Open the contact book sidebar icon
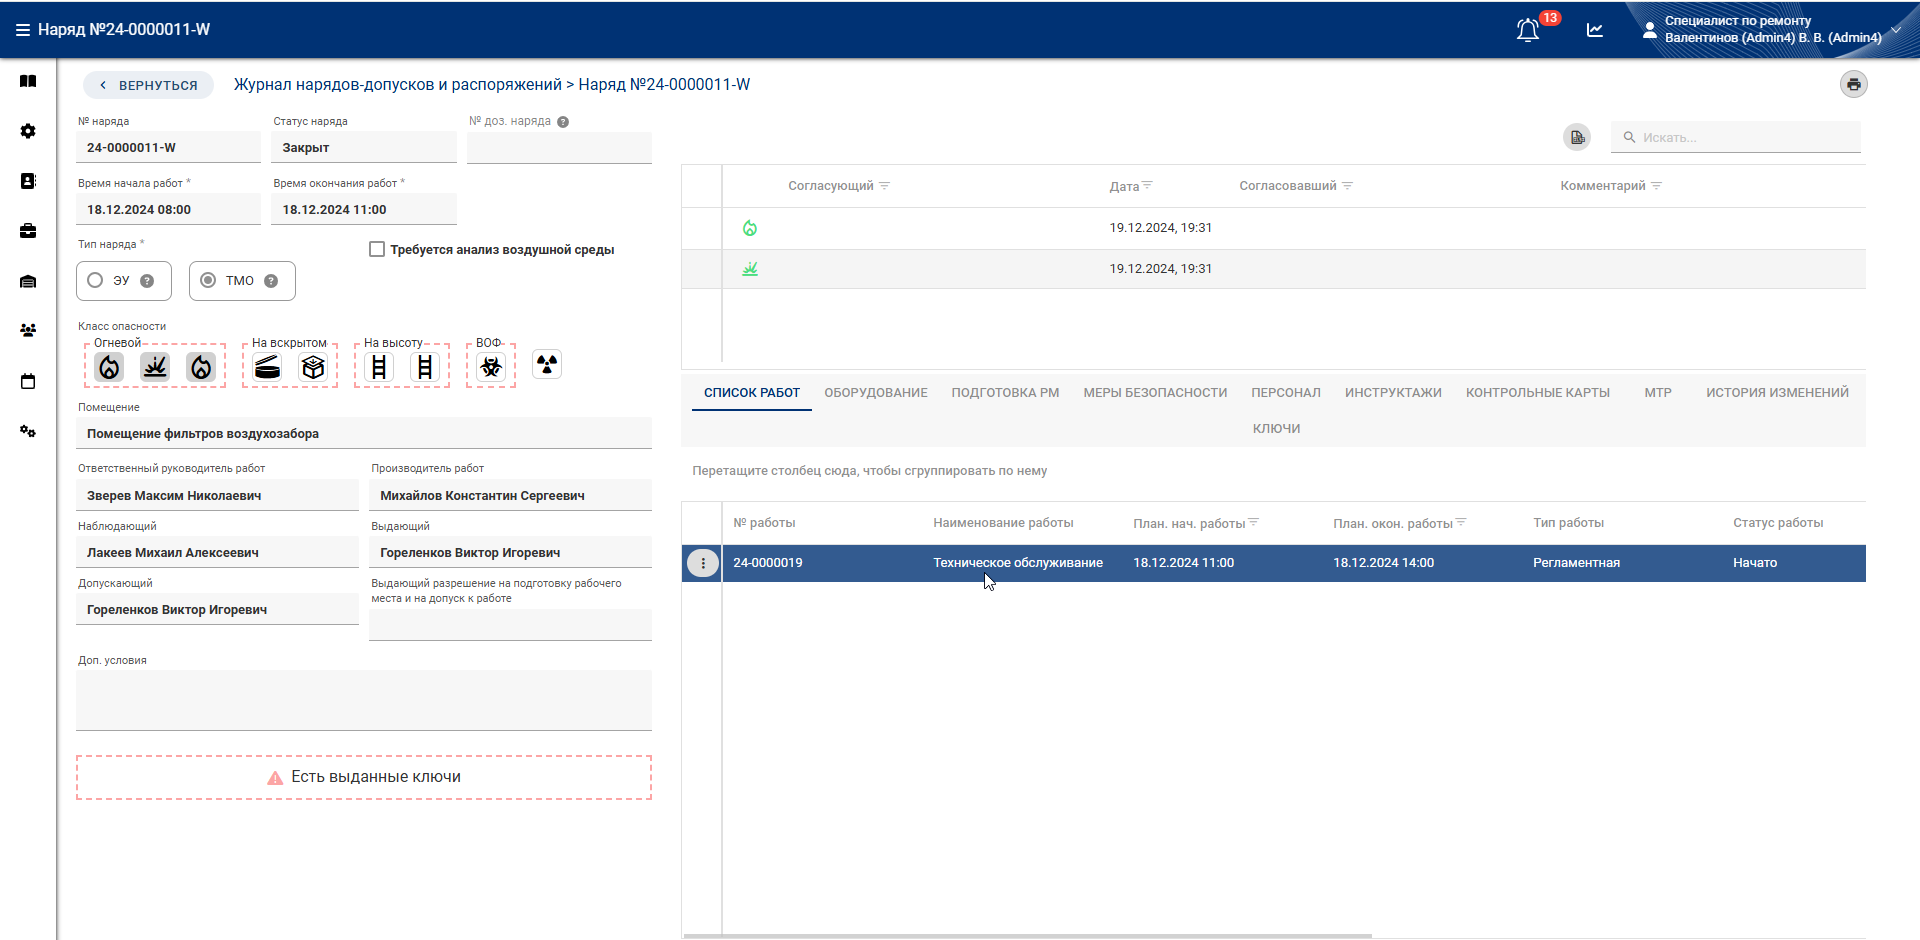 (x=28, y=181)
